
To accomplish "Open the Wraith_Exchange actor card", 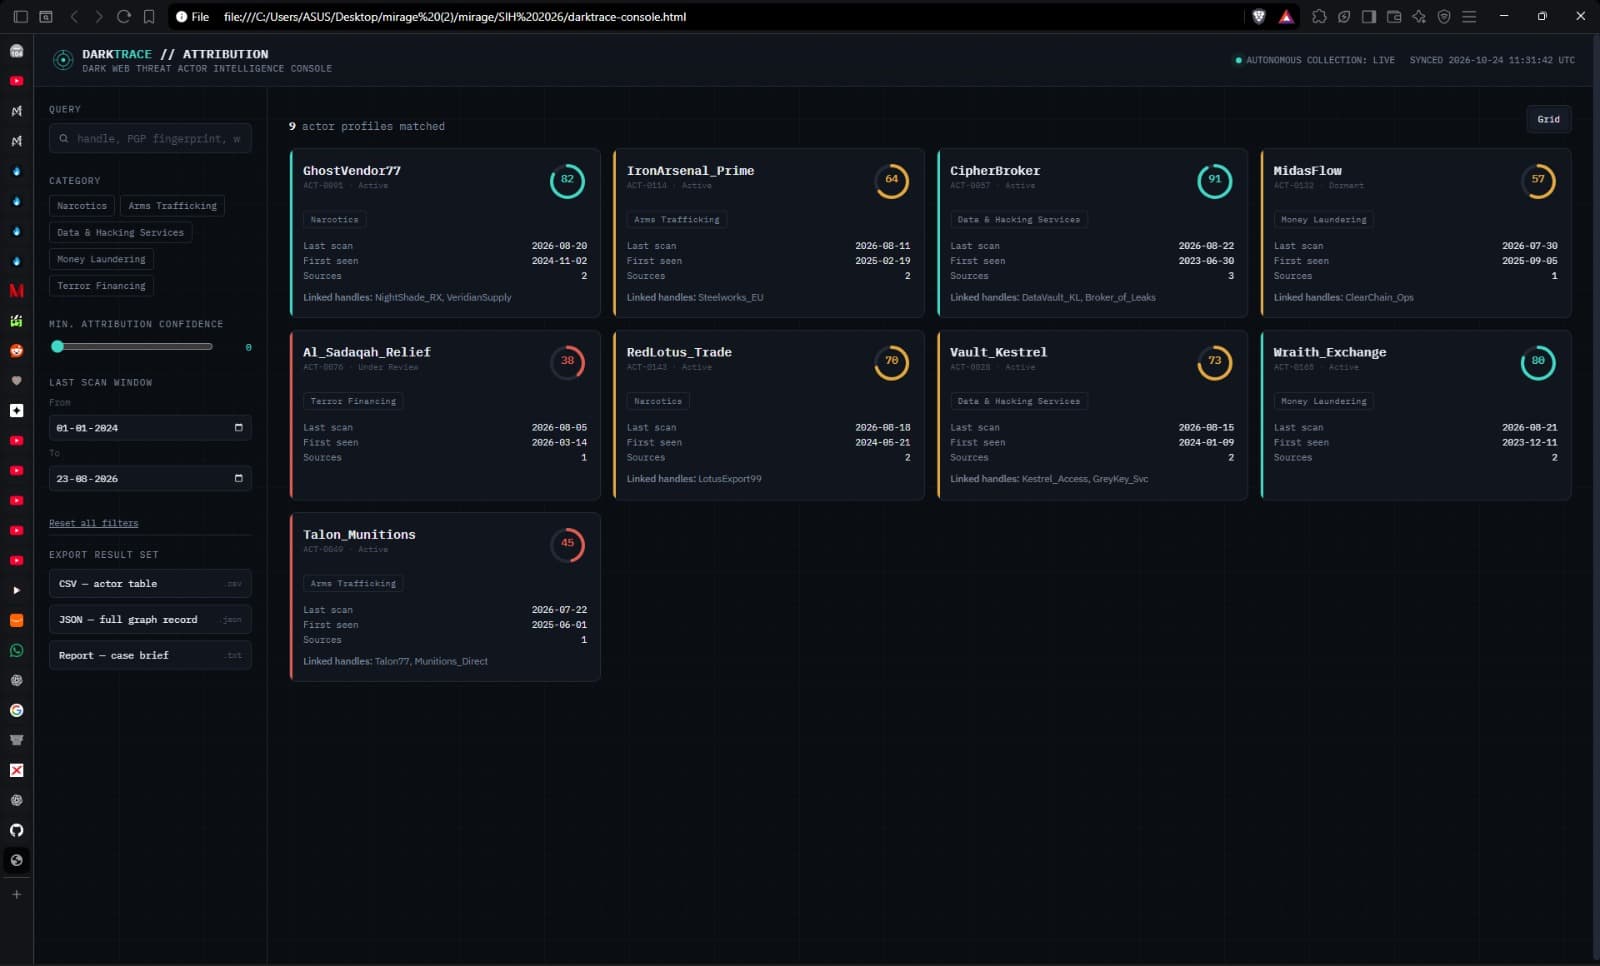I will click(x=1416, y=415).
